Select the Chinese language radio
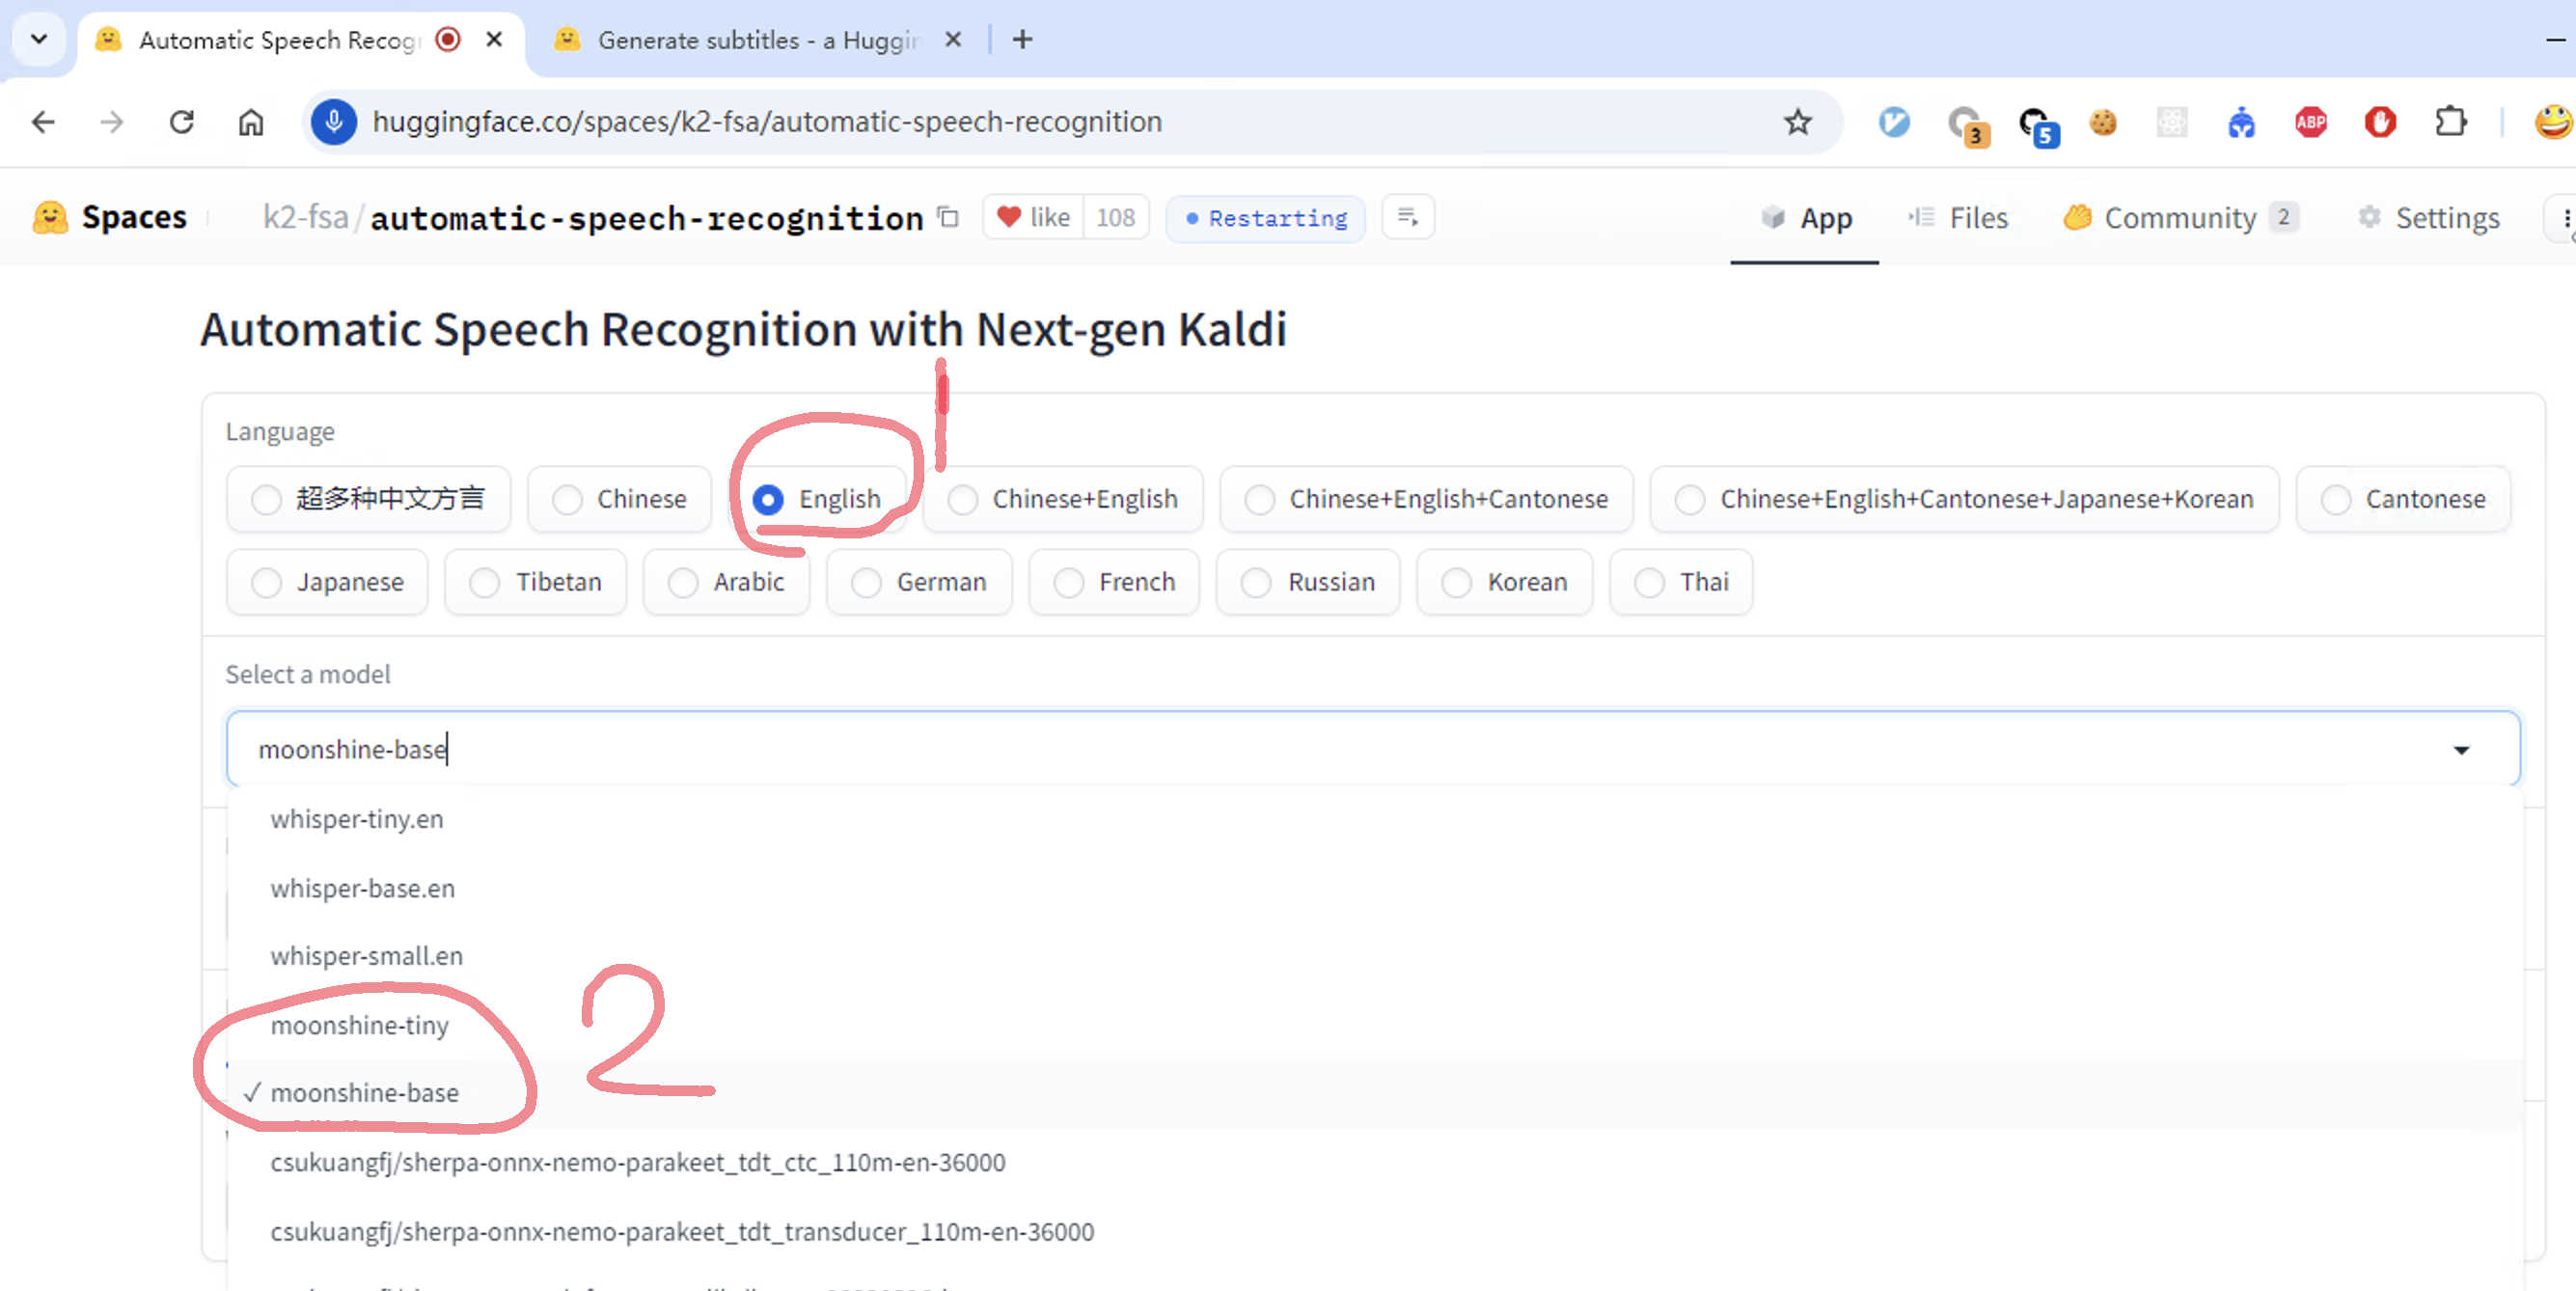This screenshot has width=2576, height=1291. (x=620, y=499)
